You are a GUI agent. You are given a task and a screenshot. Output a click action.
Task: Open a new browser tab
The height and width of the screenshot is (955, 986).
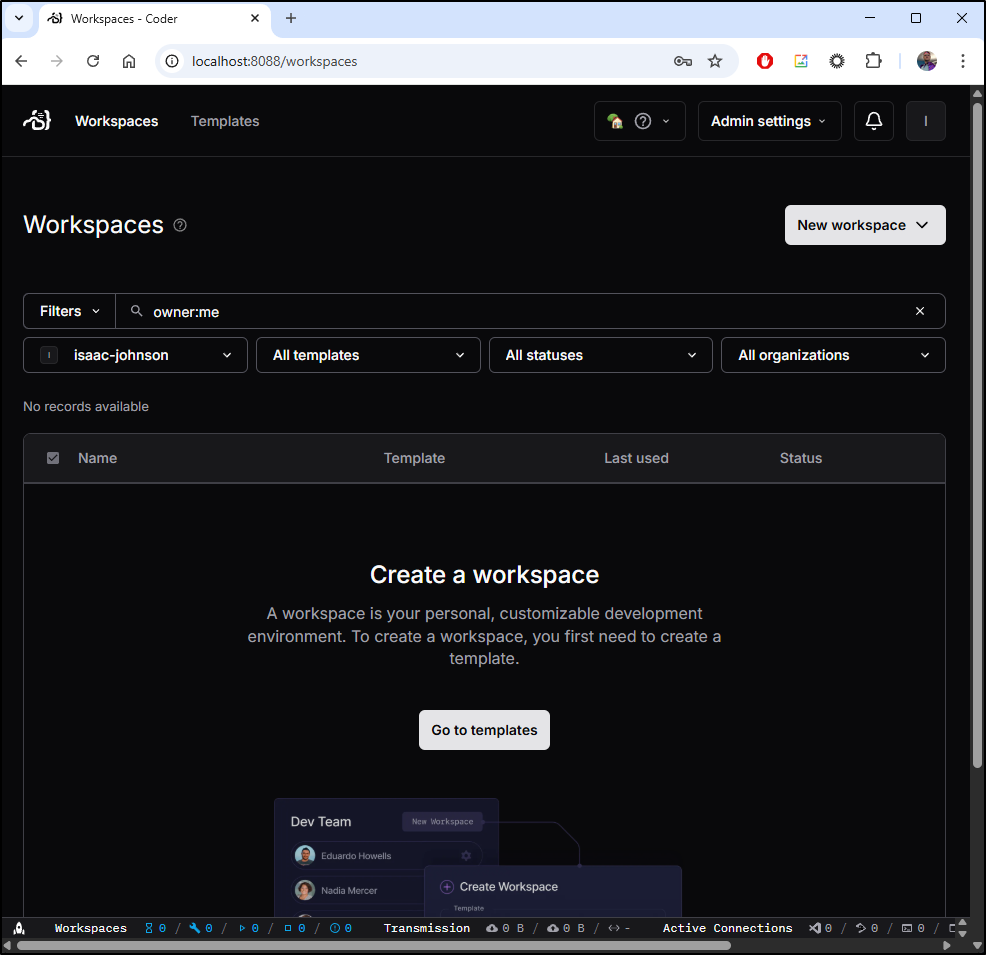(291, 18)
